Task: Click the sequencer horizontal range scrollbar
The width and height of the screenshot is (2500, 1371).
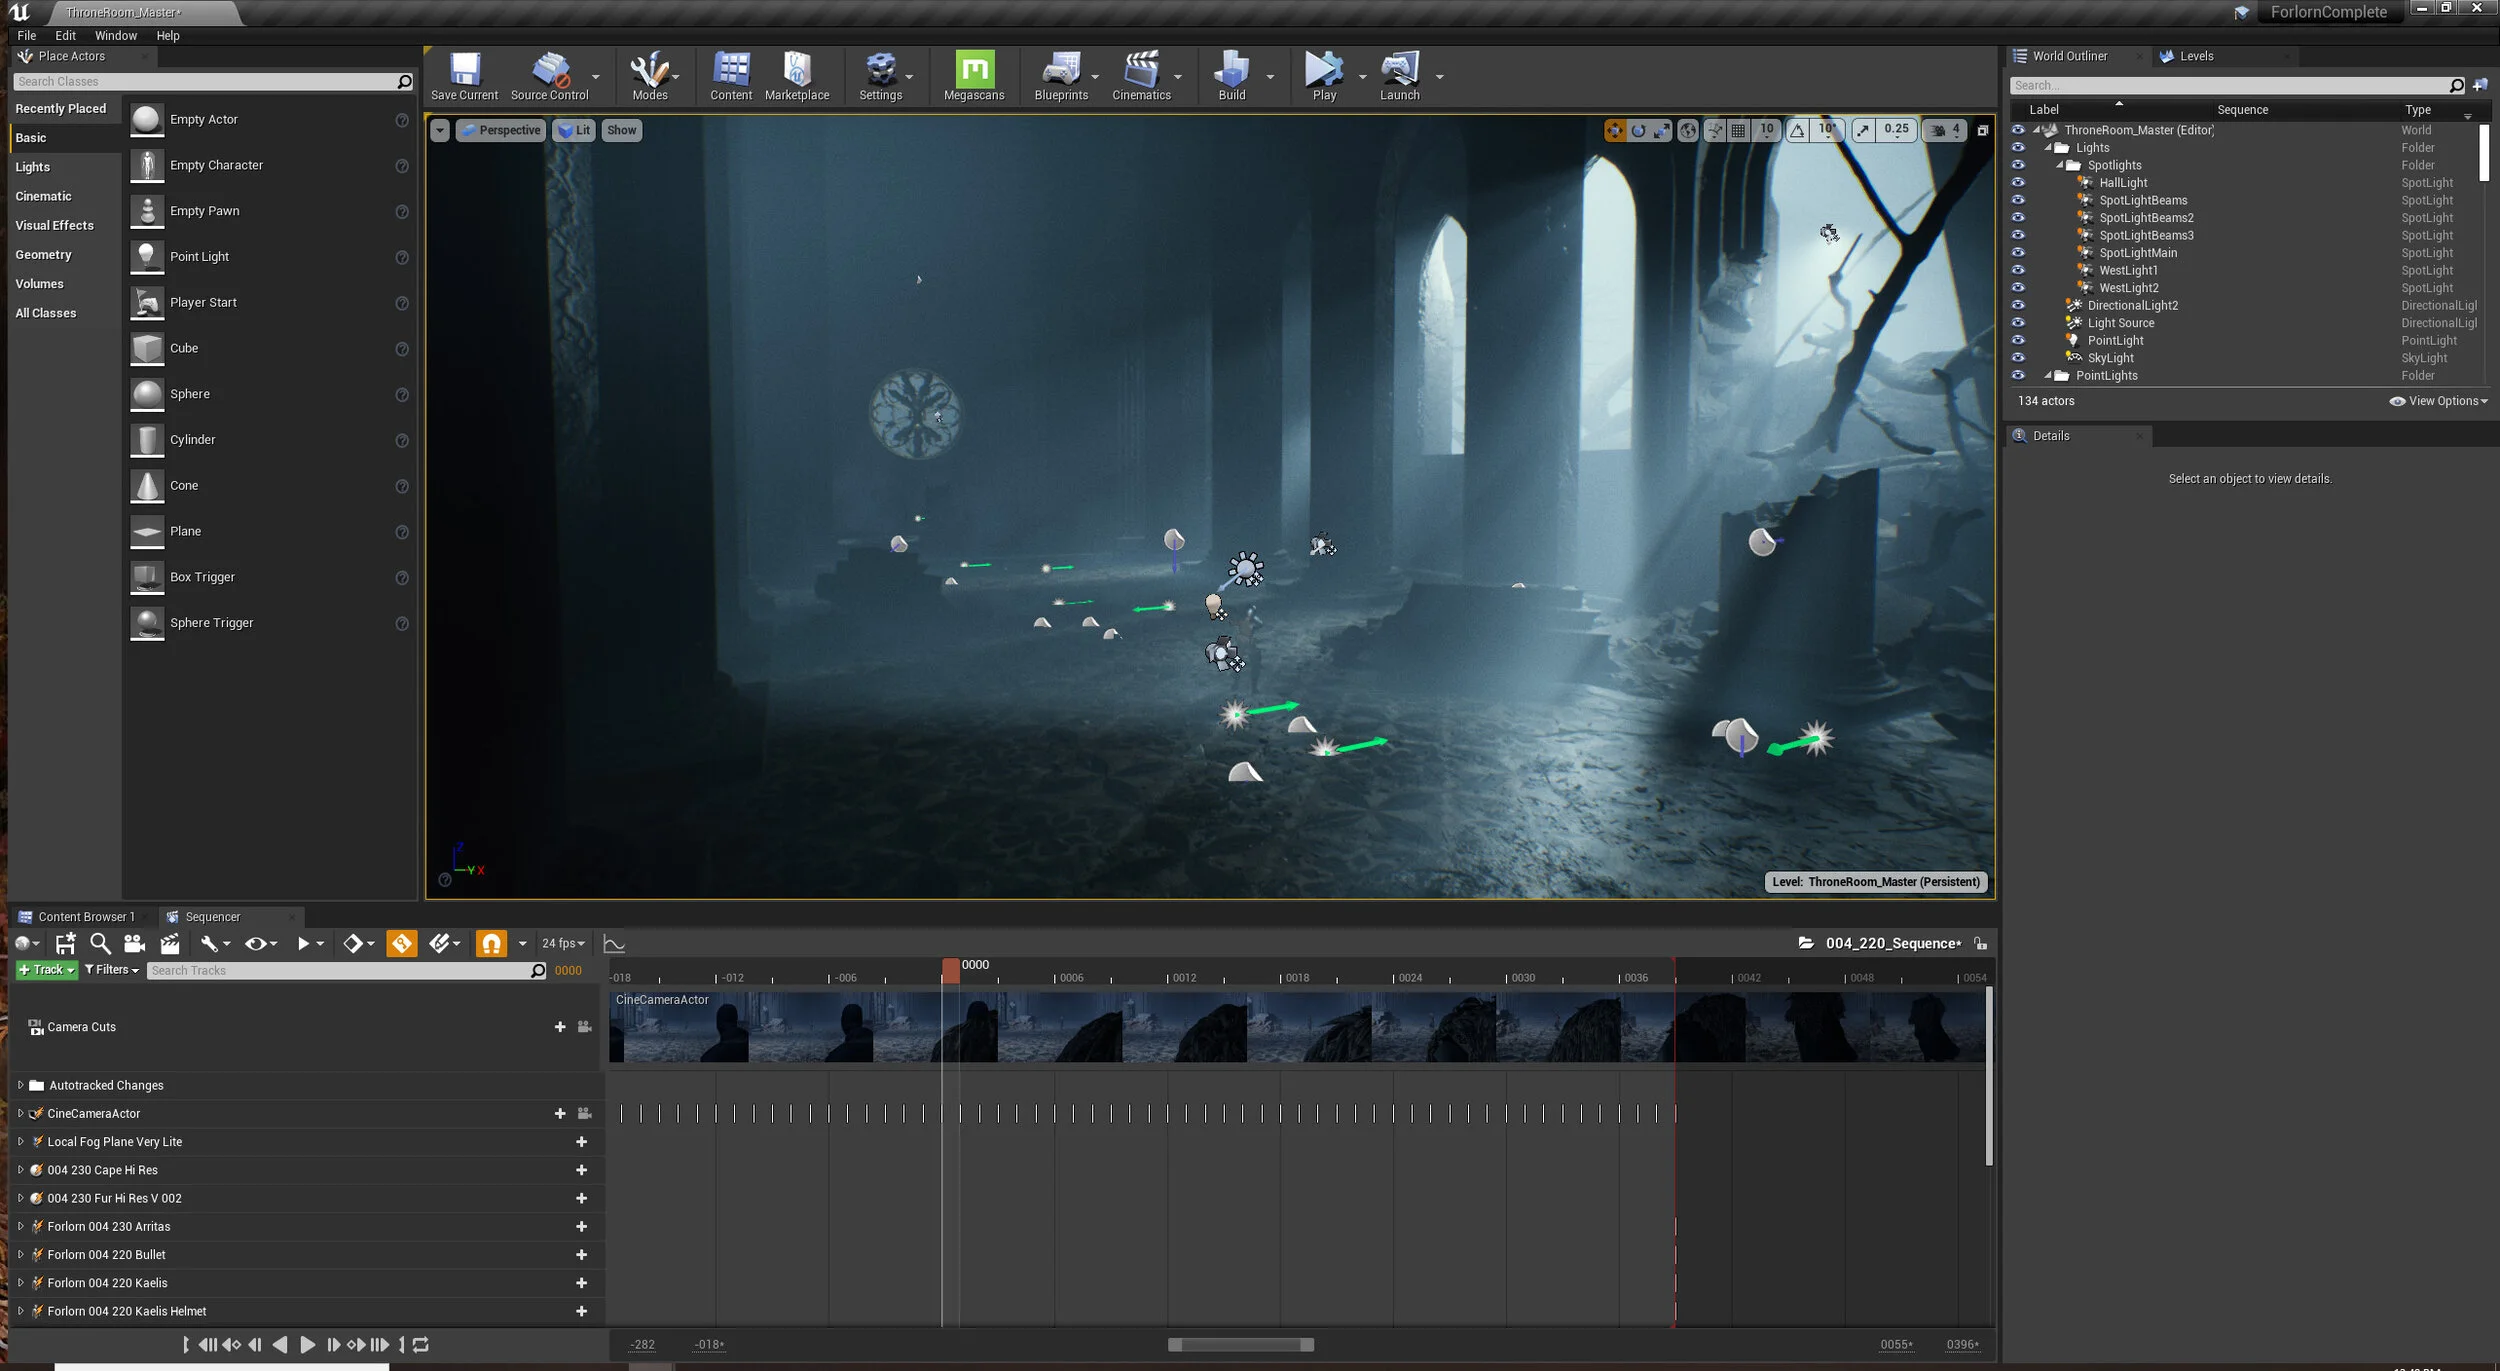Action: tap(1240, 1345)
